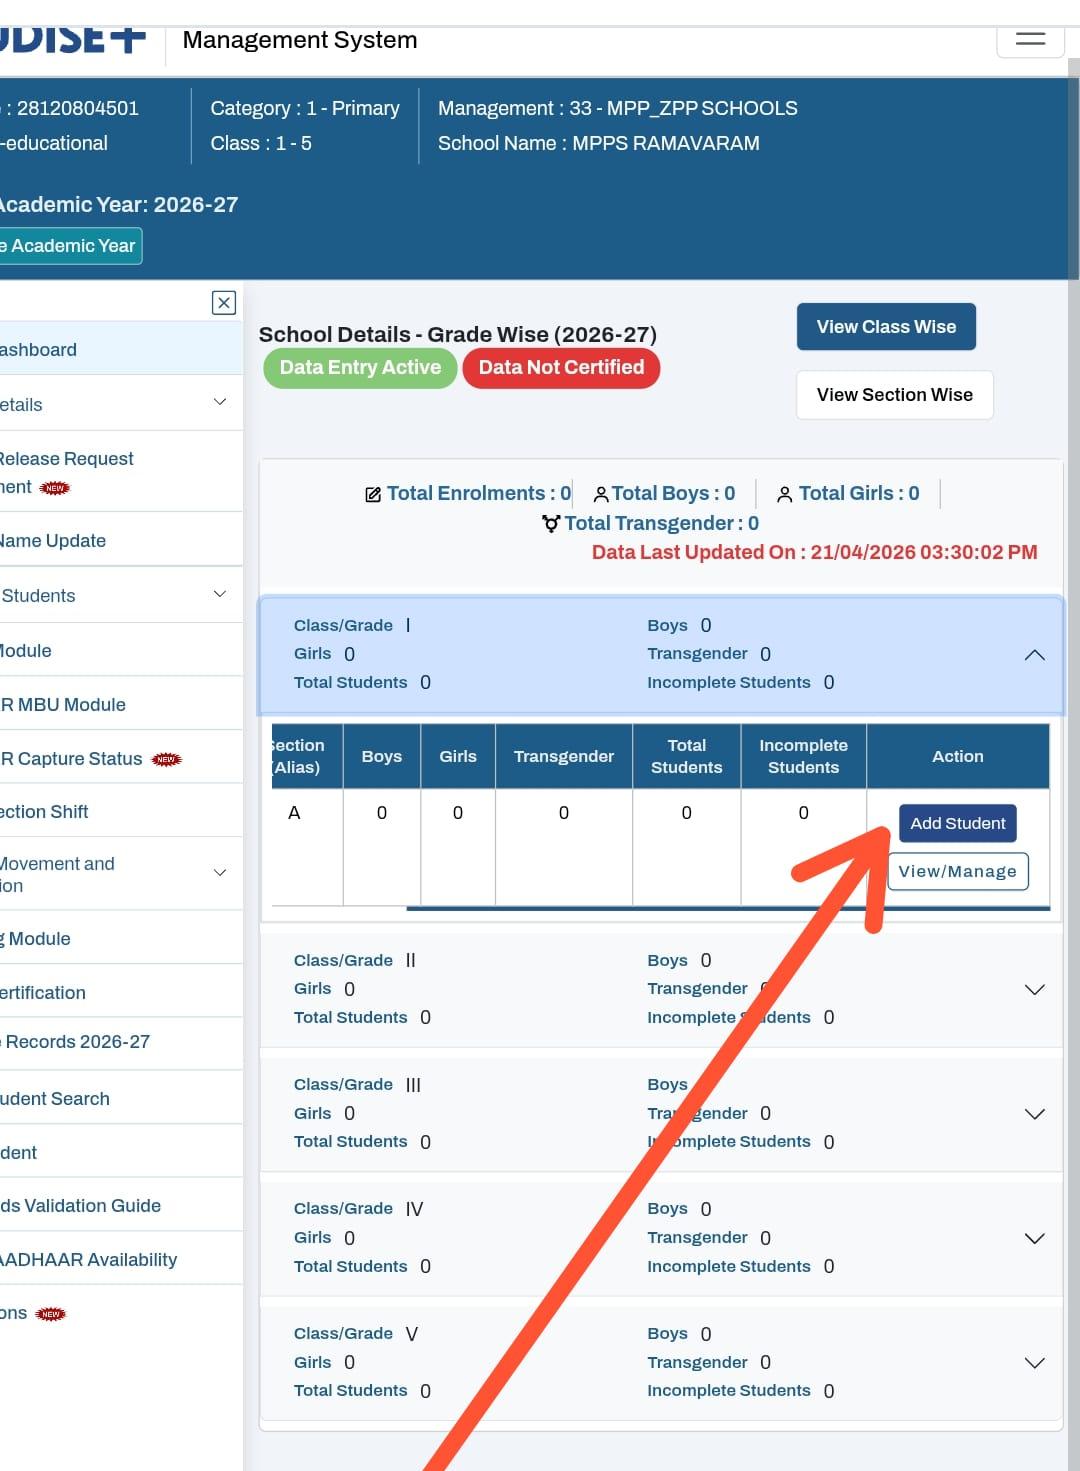
Task: Click the UDISE+ logo
Action: tap(72, 40)
